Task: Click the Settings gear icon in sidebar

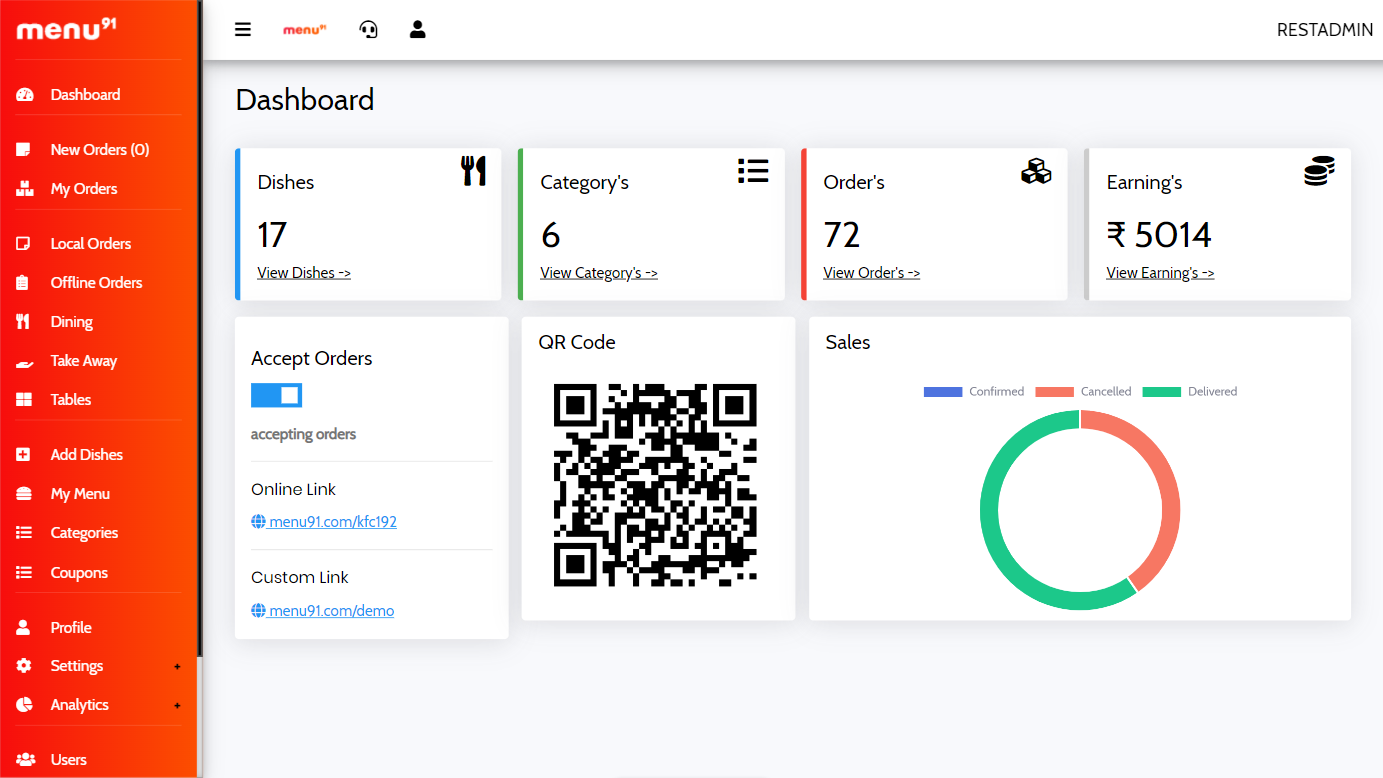Action: [24, 666]
